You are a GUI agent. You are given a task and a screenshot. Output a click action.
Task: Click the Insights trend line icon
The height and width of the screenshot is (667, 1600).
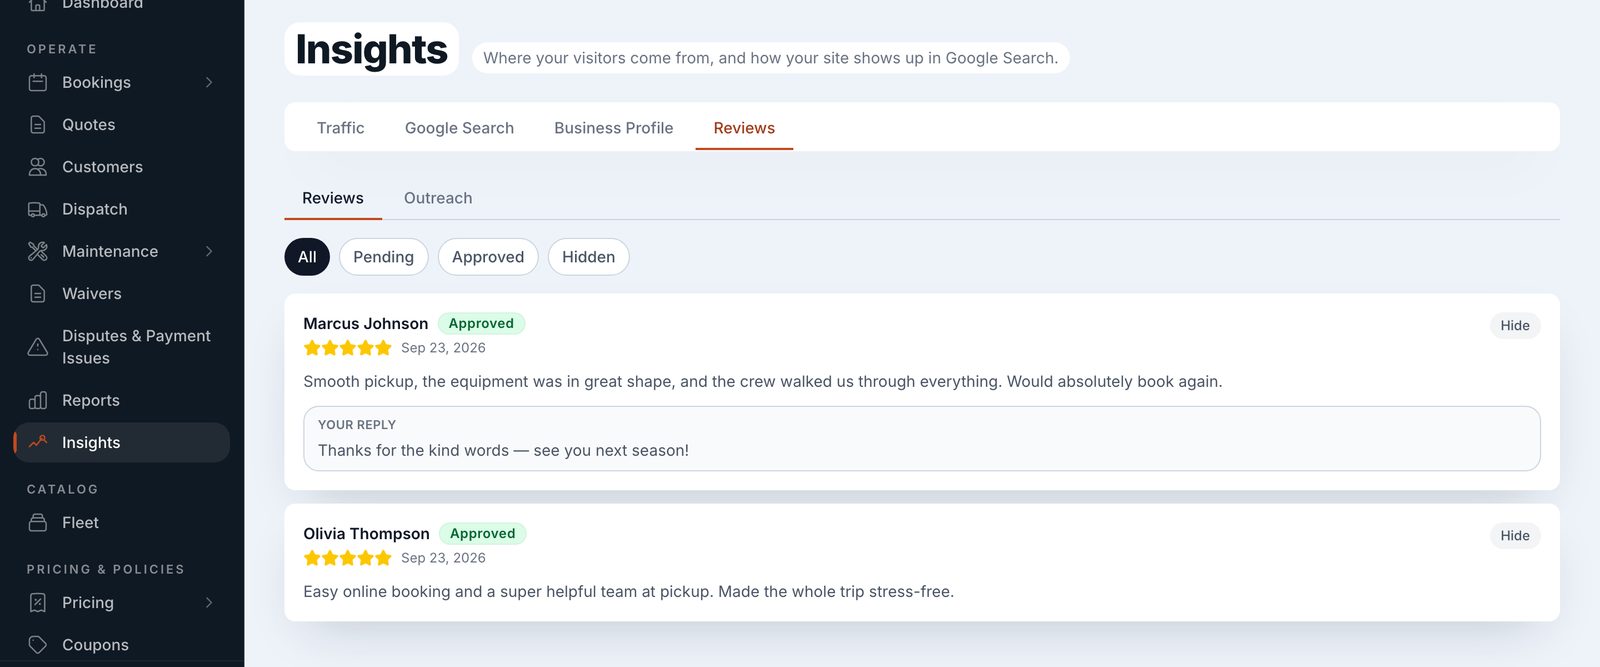click(x=38, y=442)
